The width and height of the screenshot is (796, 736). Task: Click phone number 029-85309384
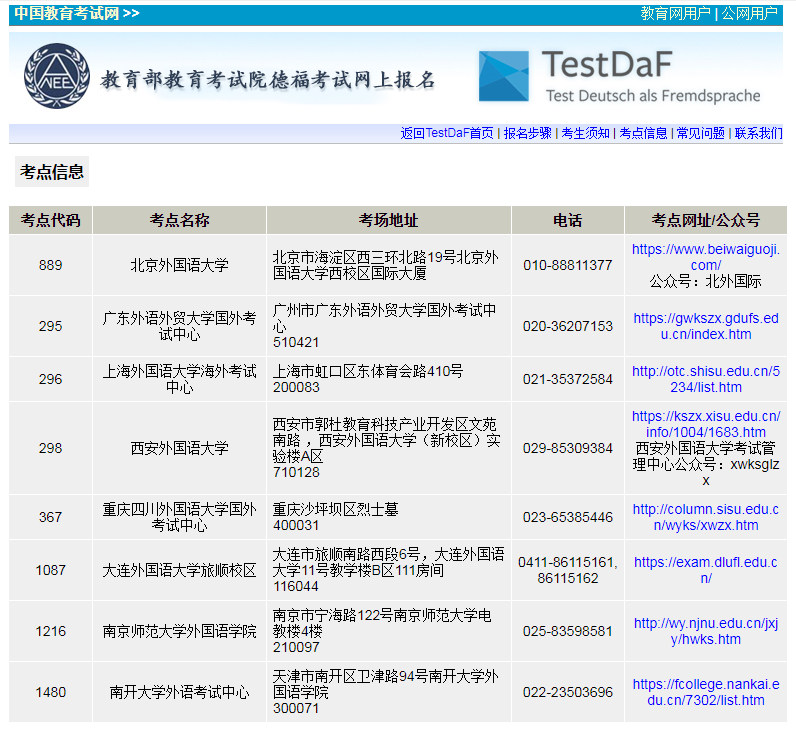pos(568,448)
